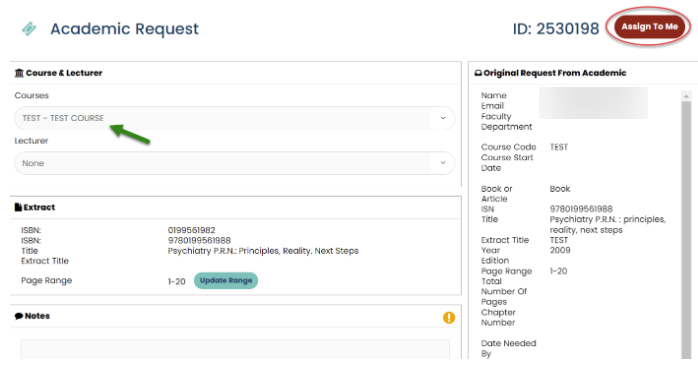This screenshot has height=376, width=698.
Task: Click the scrollbar up arrow in request panel
Action: point(686,96)
